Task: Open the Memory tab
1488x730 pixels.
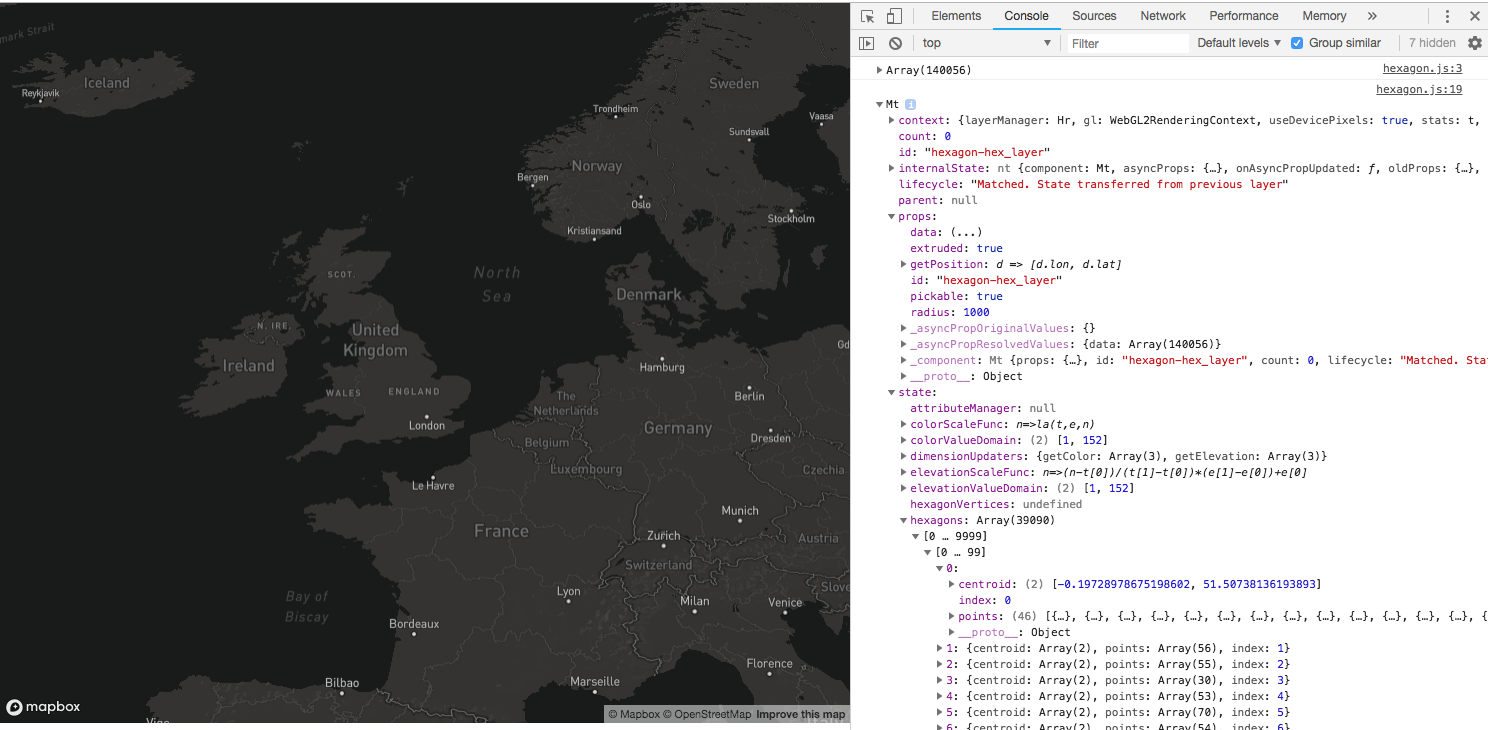Action: [1324, 16]
